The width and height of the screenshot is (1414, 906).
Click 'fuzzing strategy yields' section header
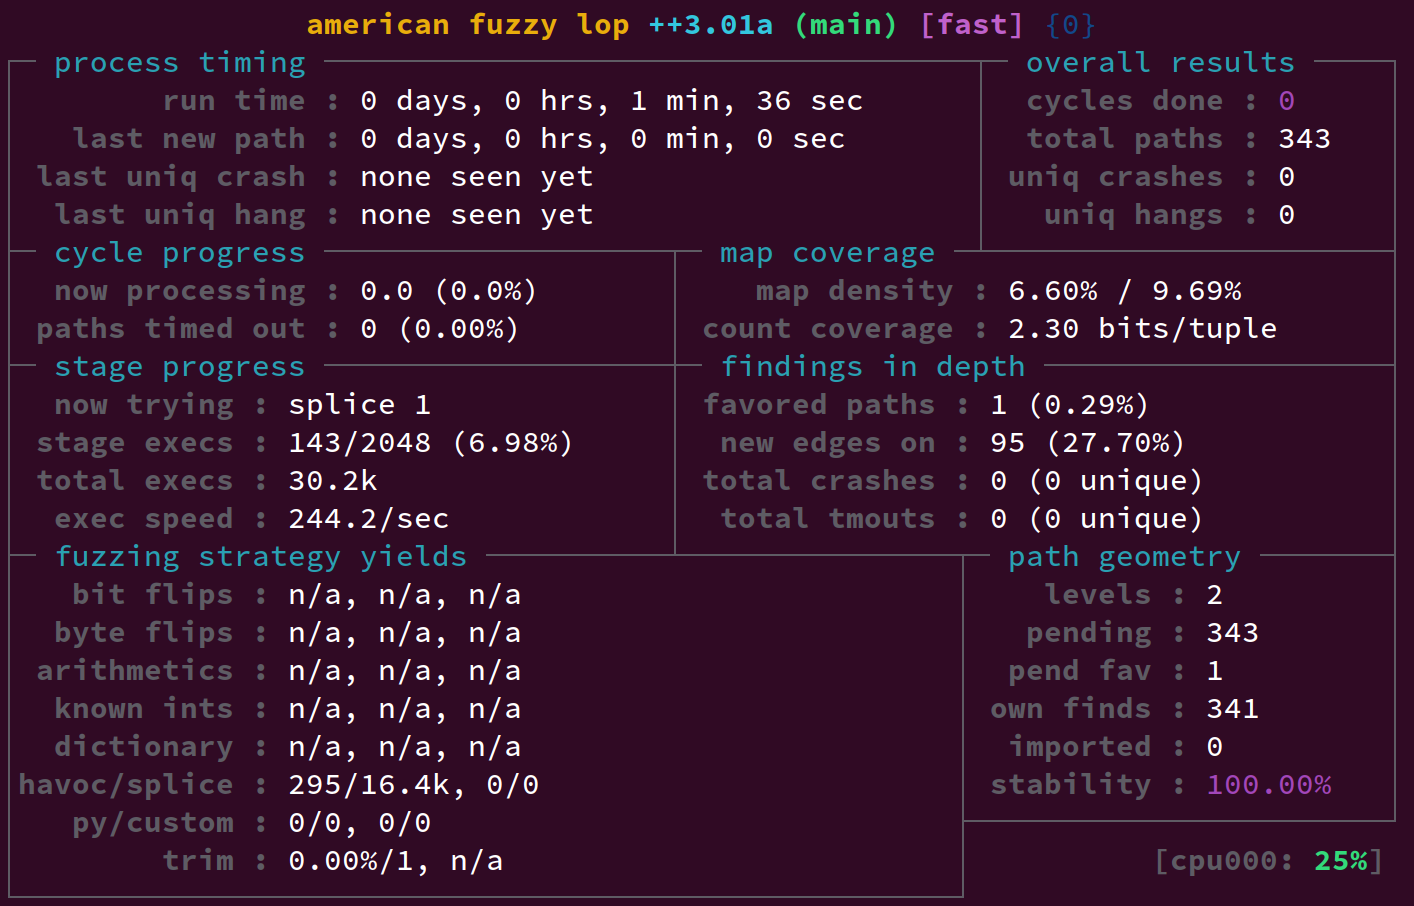pyautogui.click(x=261, y=557)
